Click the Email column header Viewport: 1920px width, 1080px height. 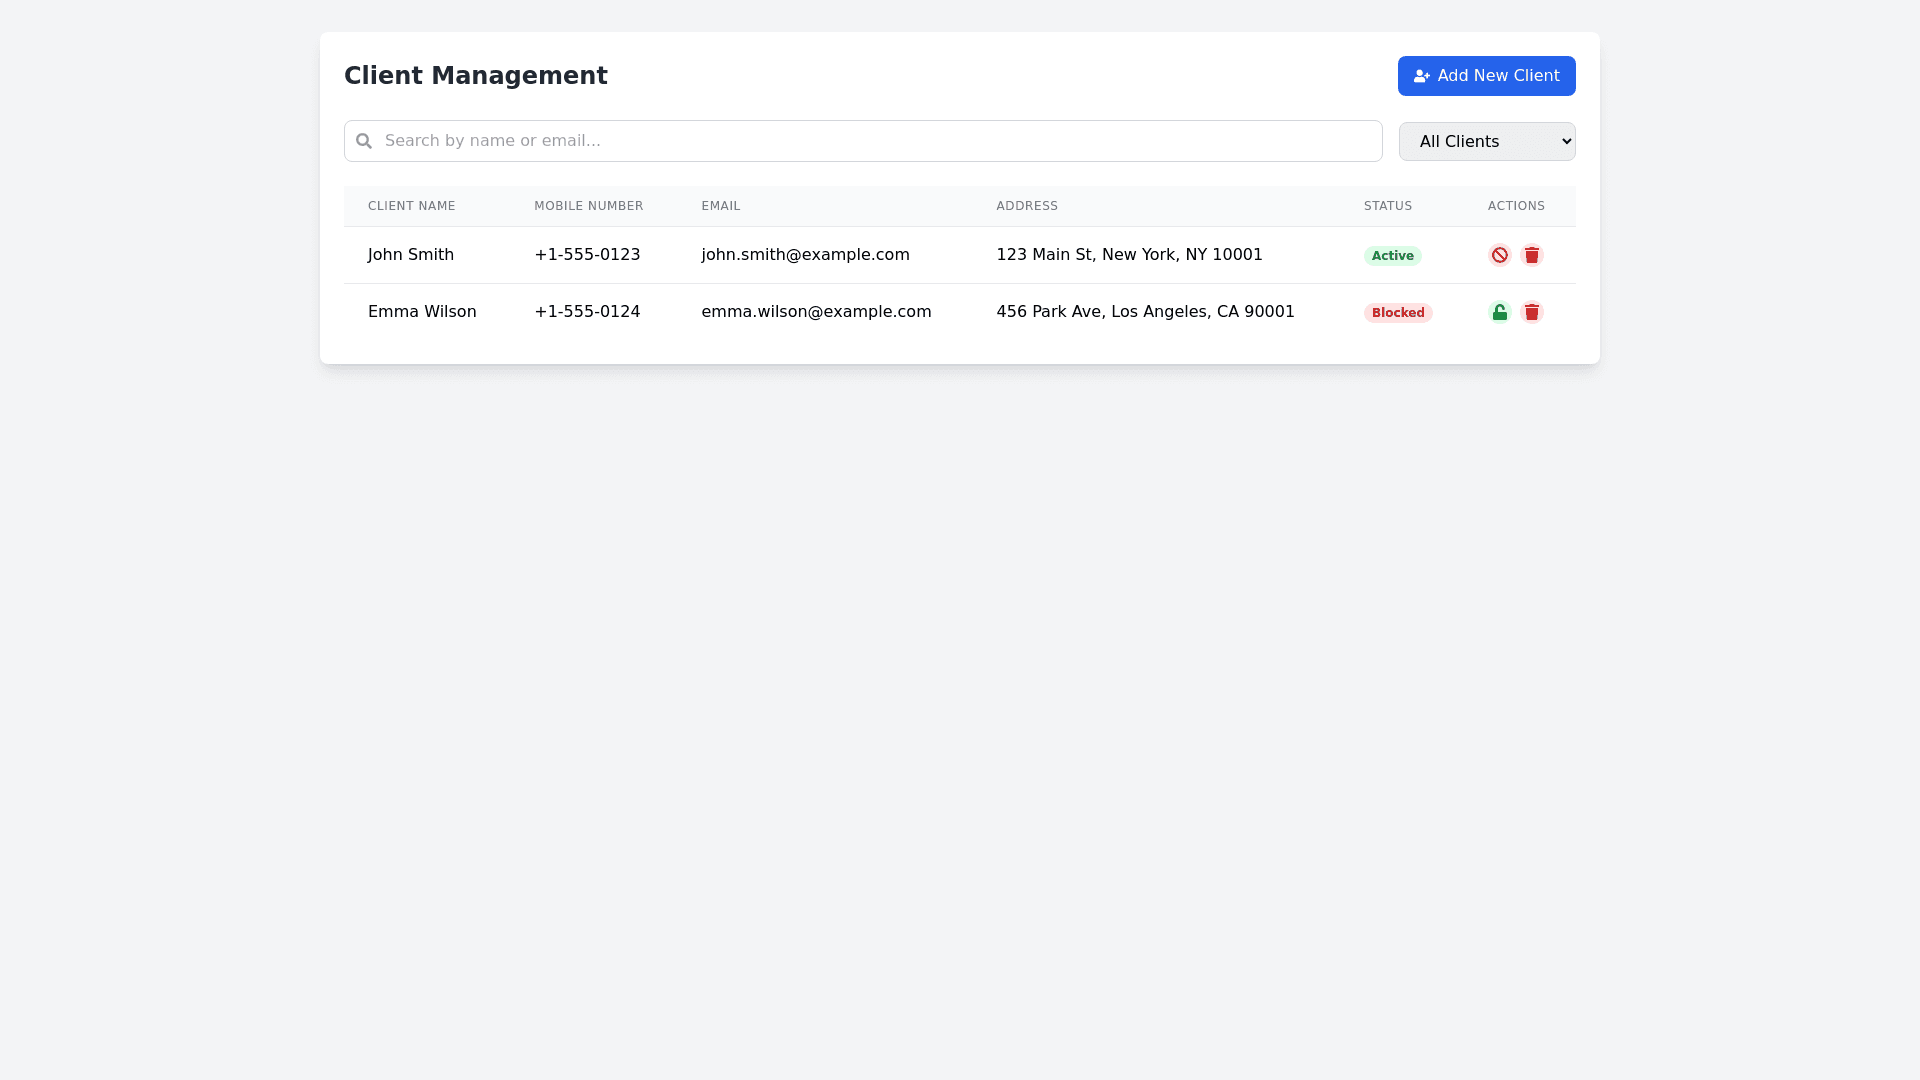720,206
